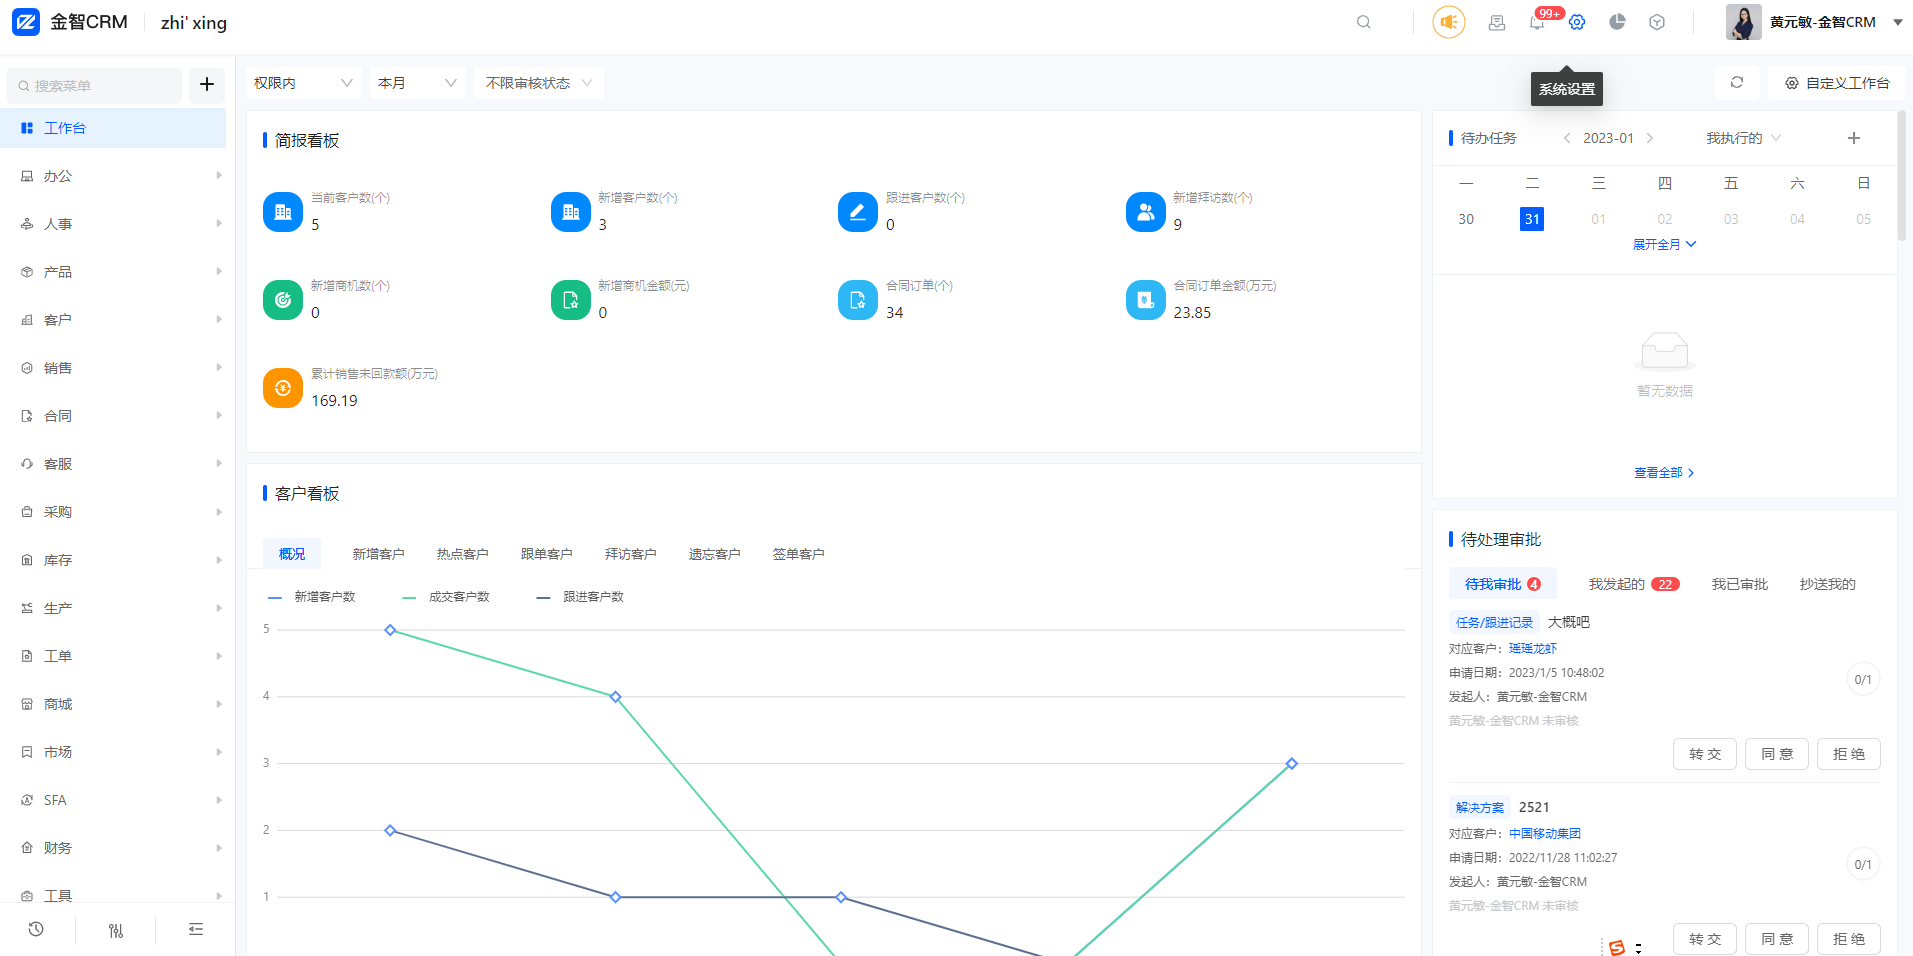Image resolution: width=1913 pixels, height=956 pixels.
Task: Click the refresh icon beside 自定义工作台
Action: tap(1737, 83)
